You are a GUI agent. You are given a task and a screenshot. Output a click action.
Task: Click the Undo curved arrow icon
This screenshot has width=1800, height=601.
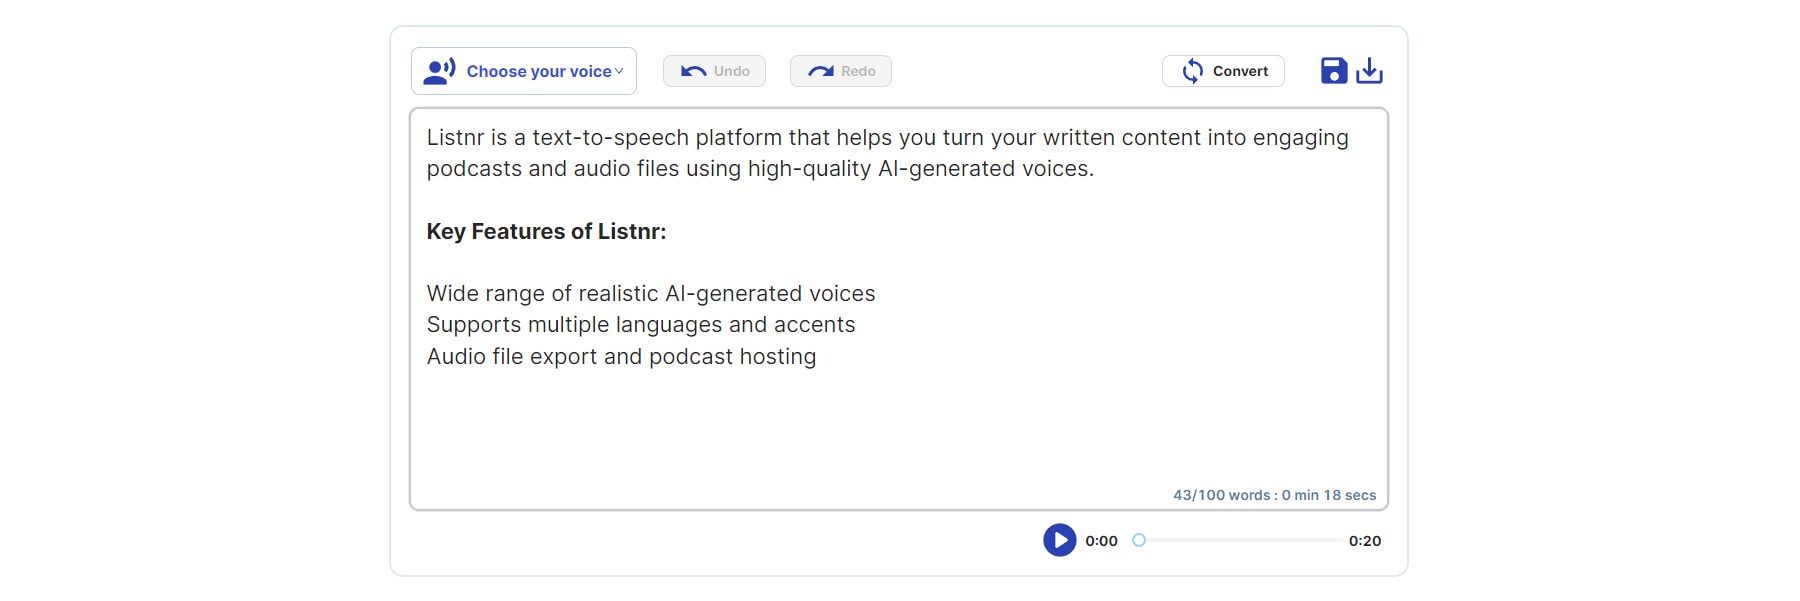(693, 71)
